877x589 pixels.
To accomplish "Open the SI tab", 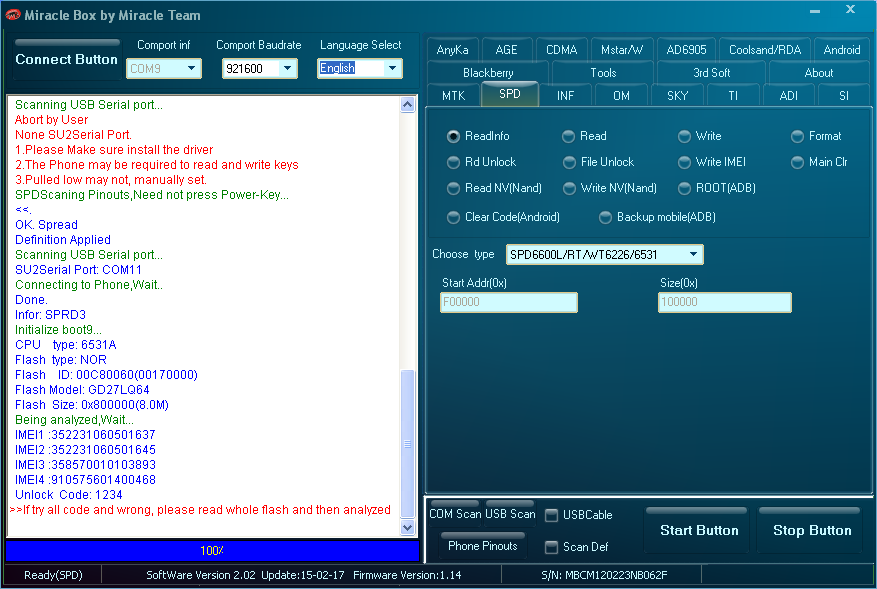I will tap(844, 96).
